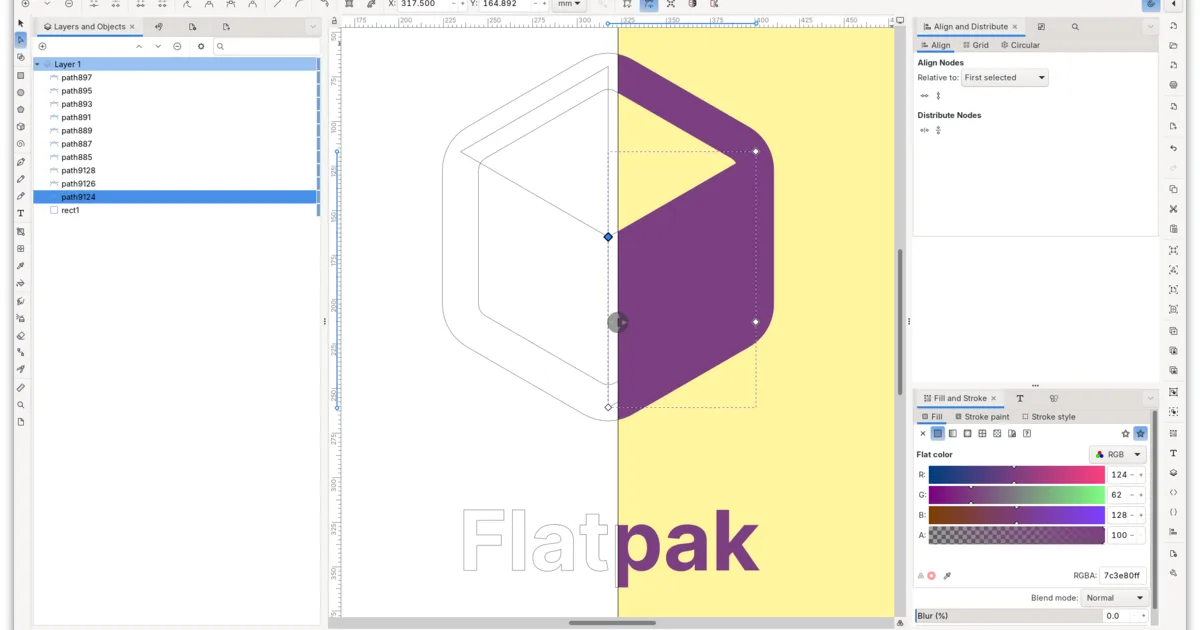Click the green G channel slider
Image resolution: width=1200 pixels, height=630 pixels.
pos(1016,495)
